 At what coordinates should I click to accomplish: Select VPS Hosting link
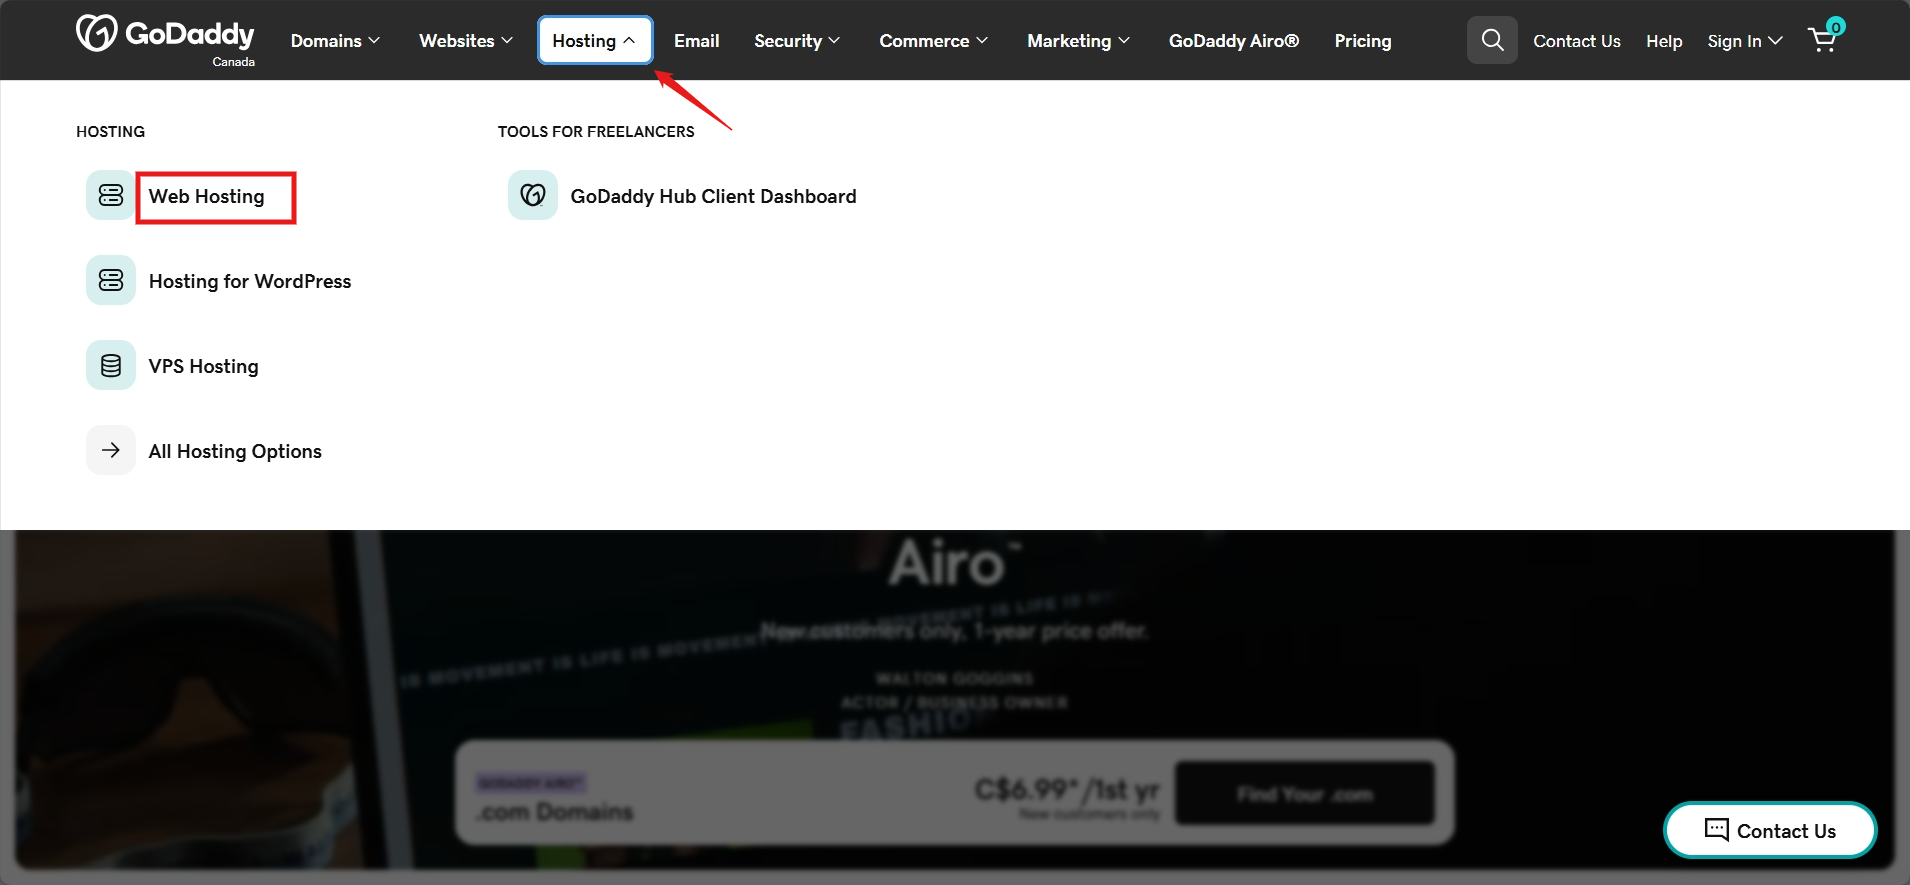[204, 366]
